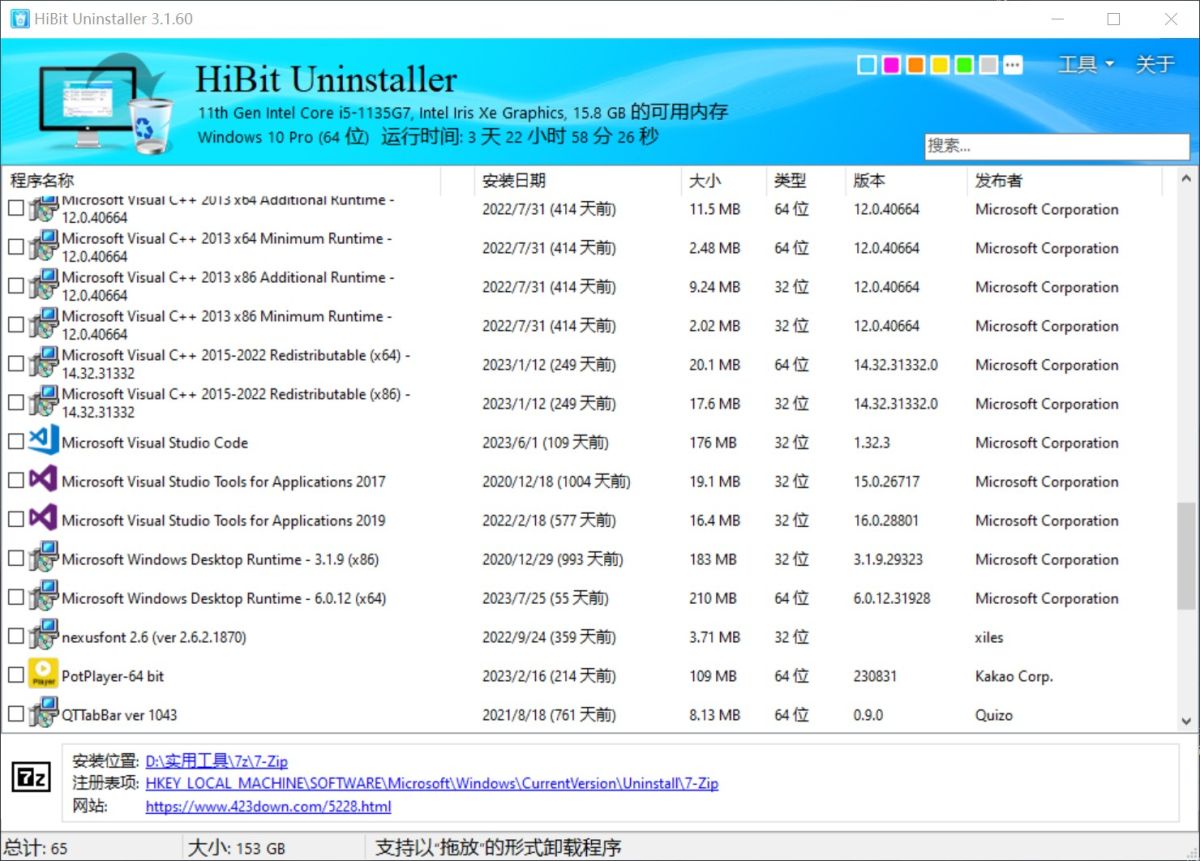The width and height of the screenshot is (1200, 861).
Task: Select the green color theme swatch
Action: tap(965, 65)
